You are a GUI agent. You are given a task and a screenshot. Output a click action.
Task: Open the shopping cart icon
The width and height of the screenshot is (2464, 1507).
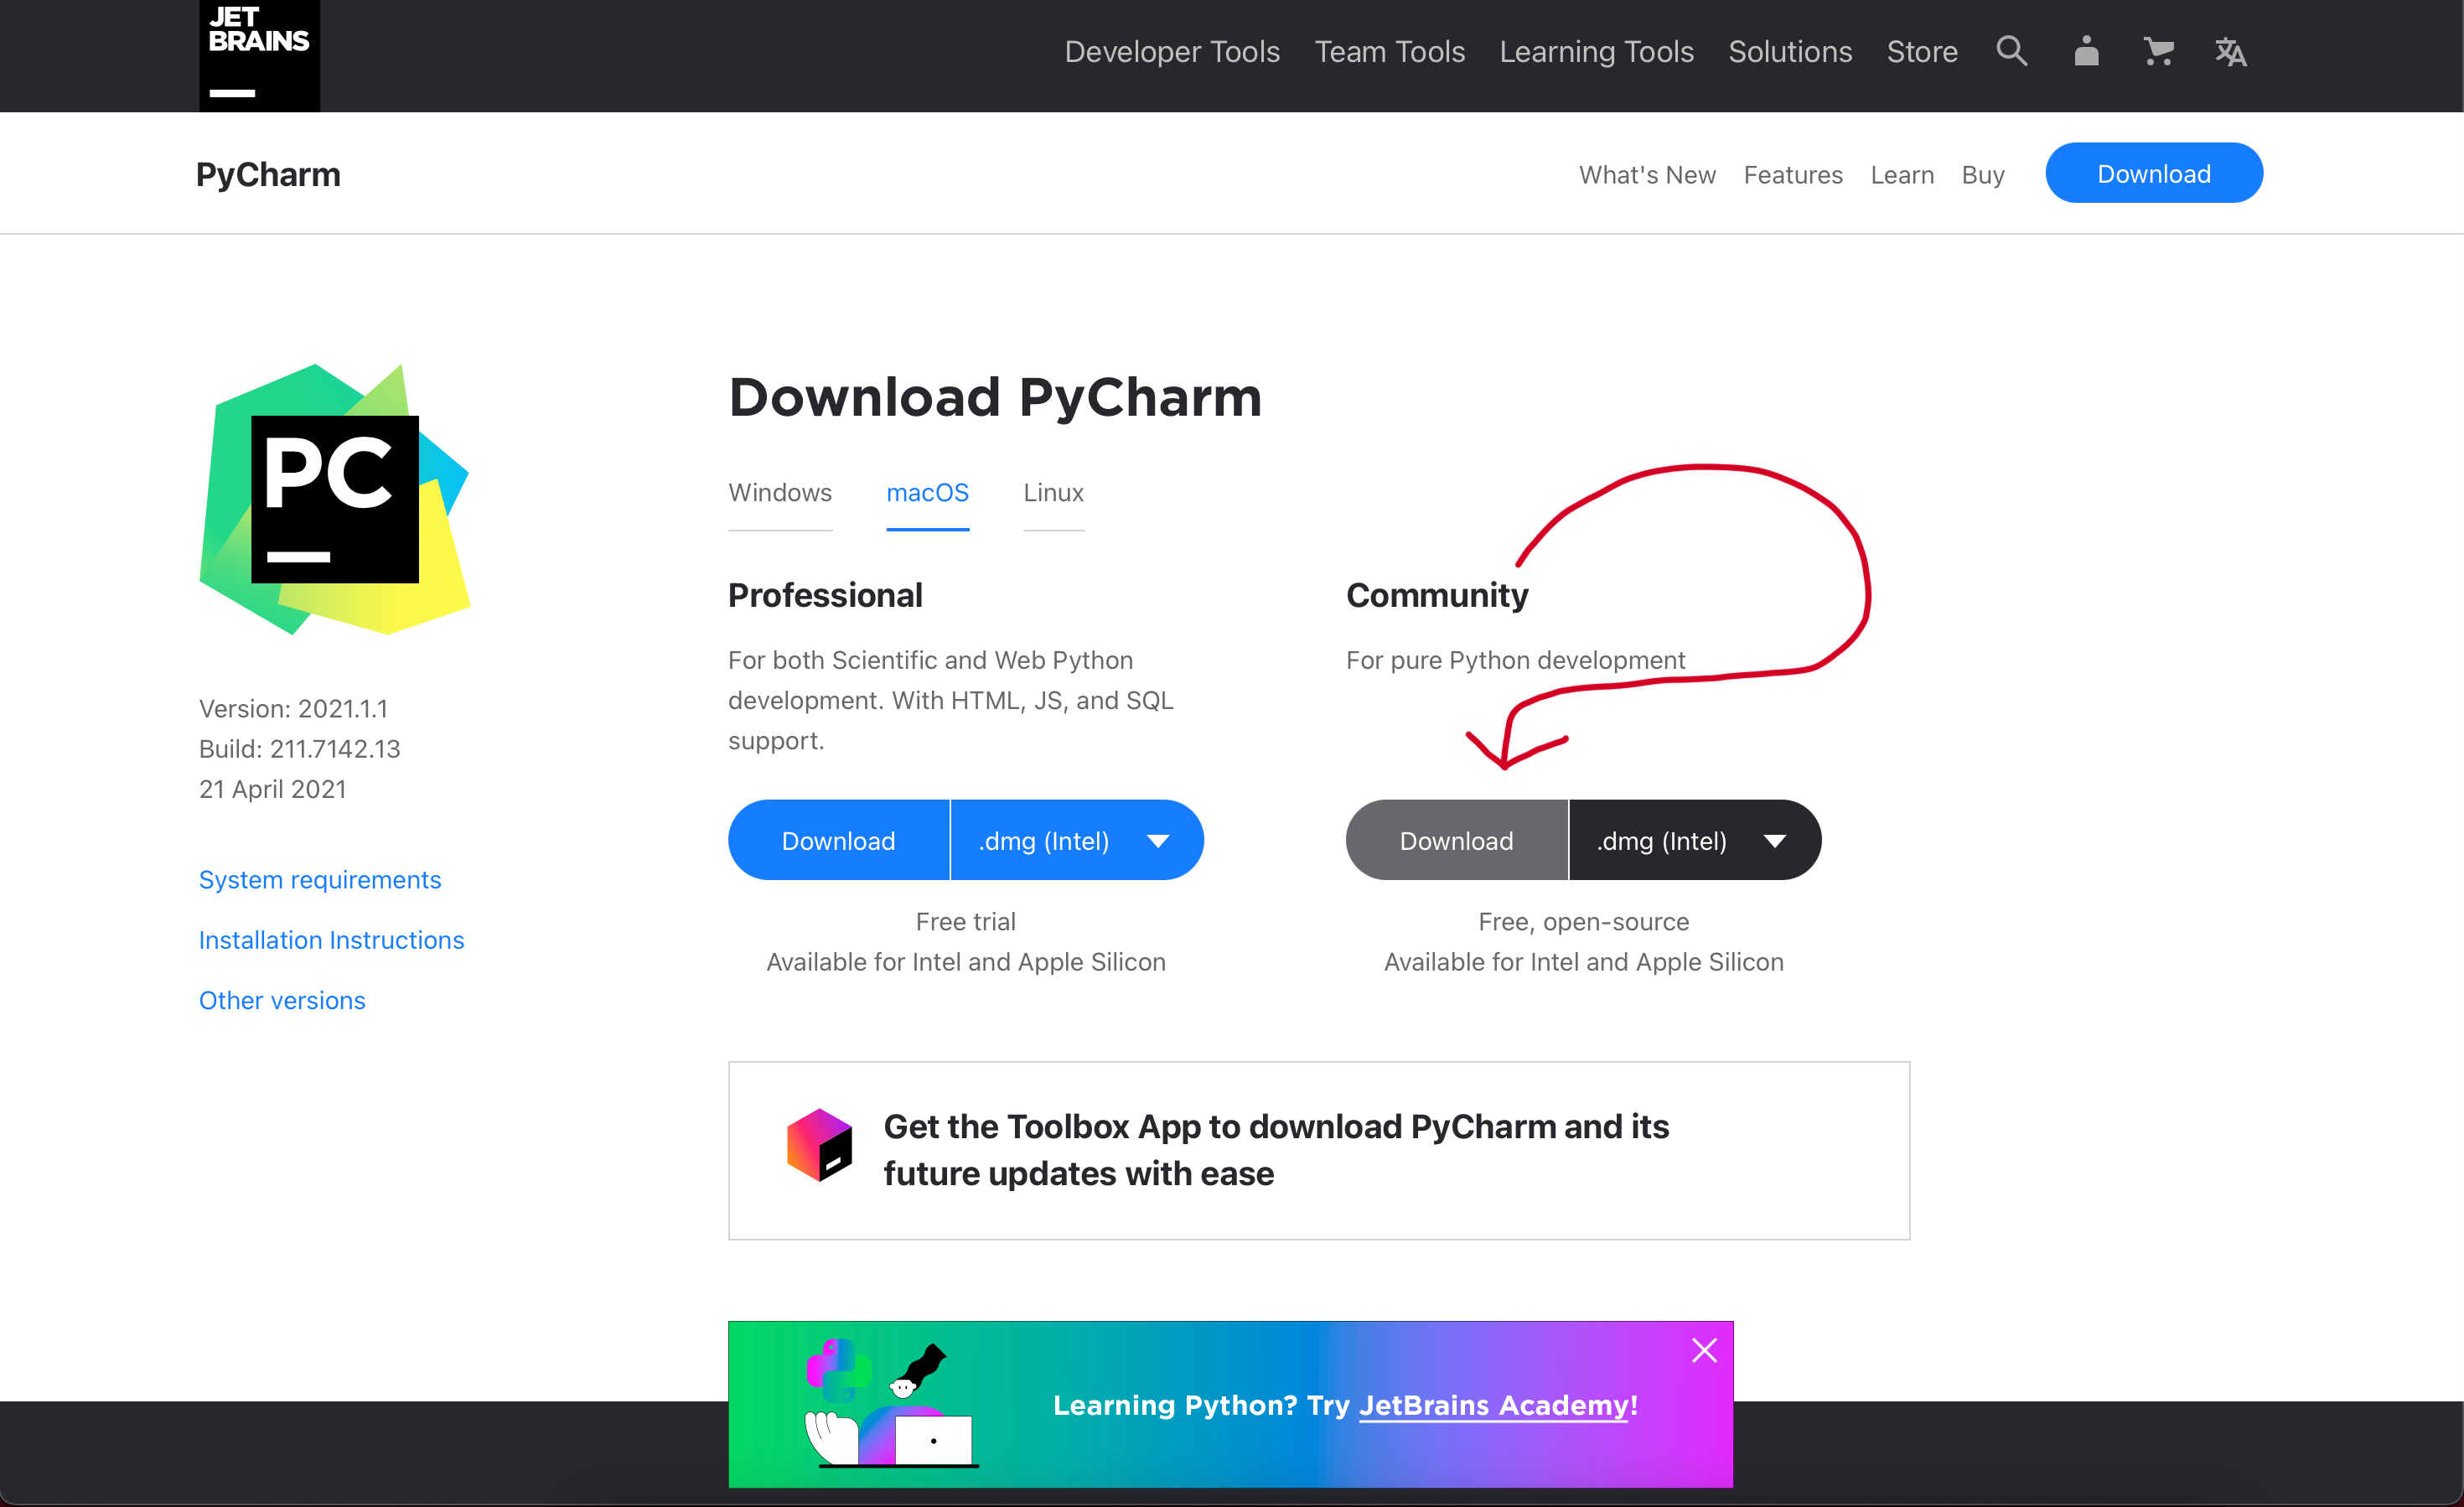[x=2158, y=51]
